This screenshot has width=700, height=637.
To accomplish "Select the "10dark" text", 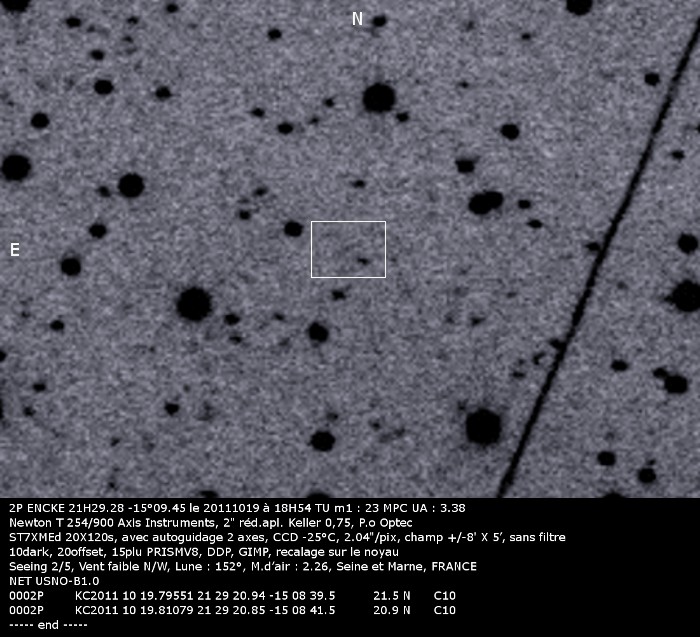I will [x=29, y=552].
